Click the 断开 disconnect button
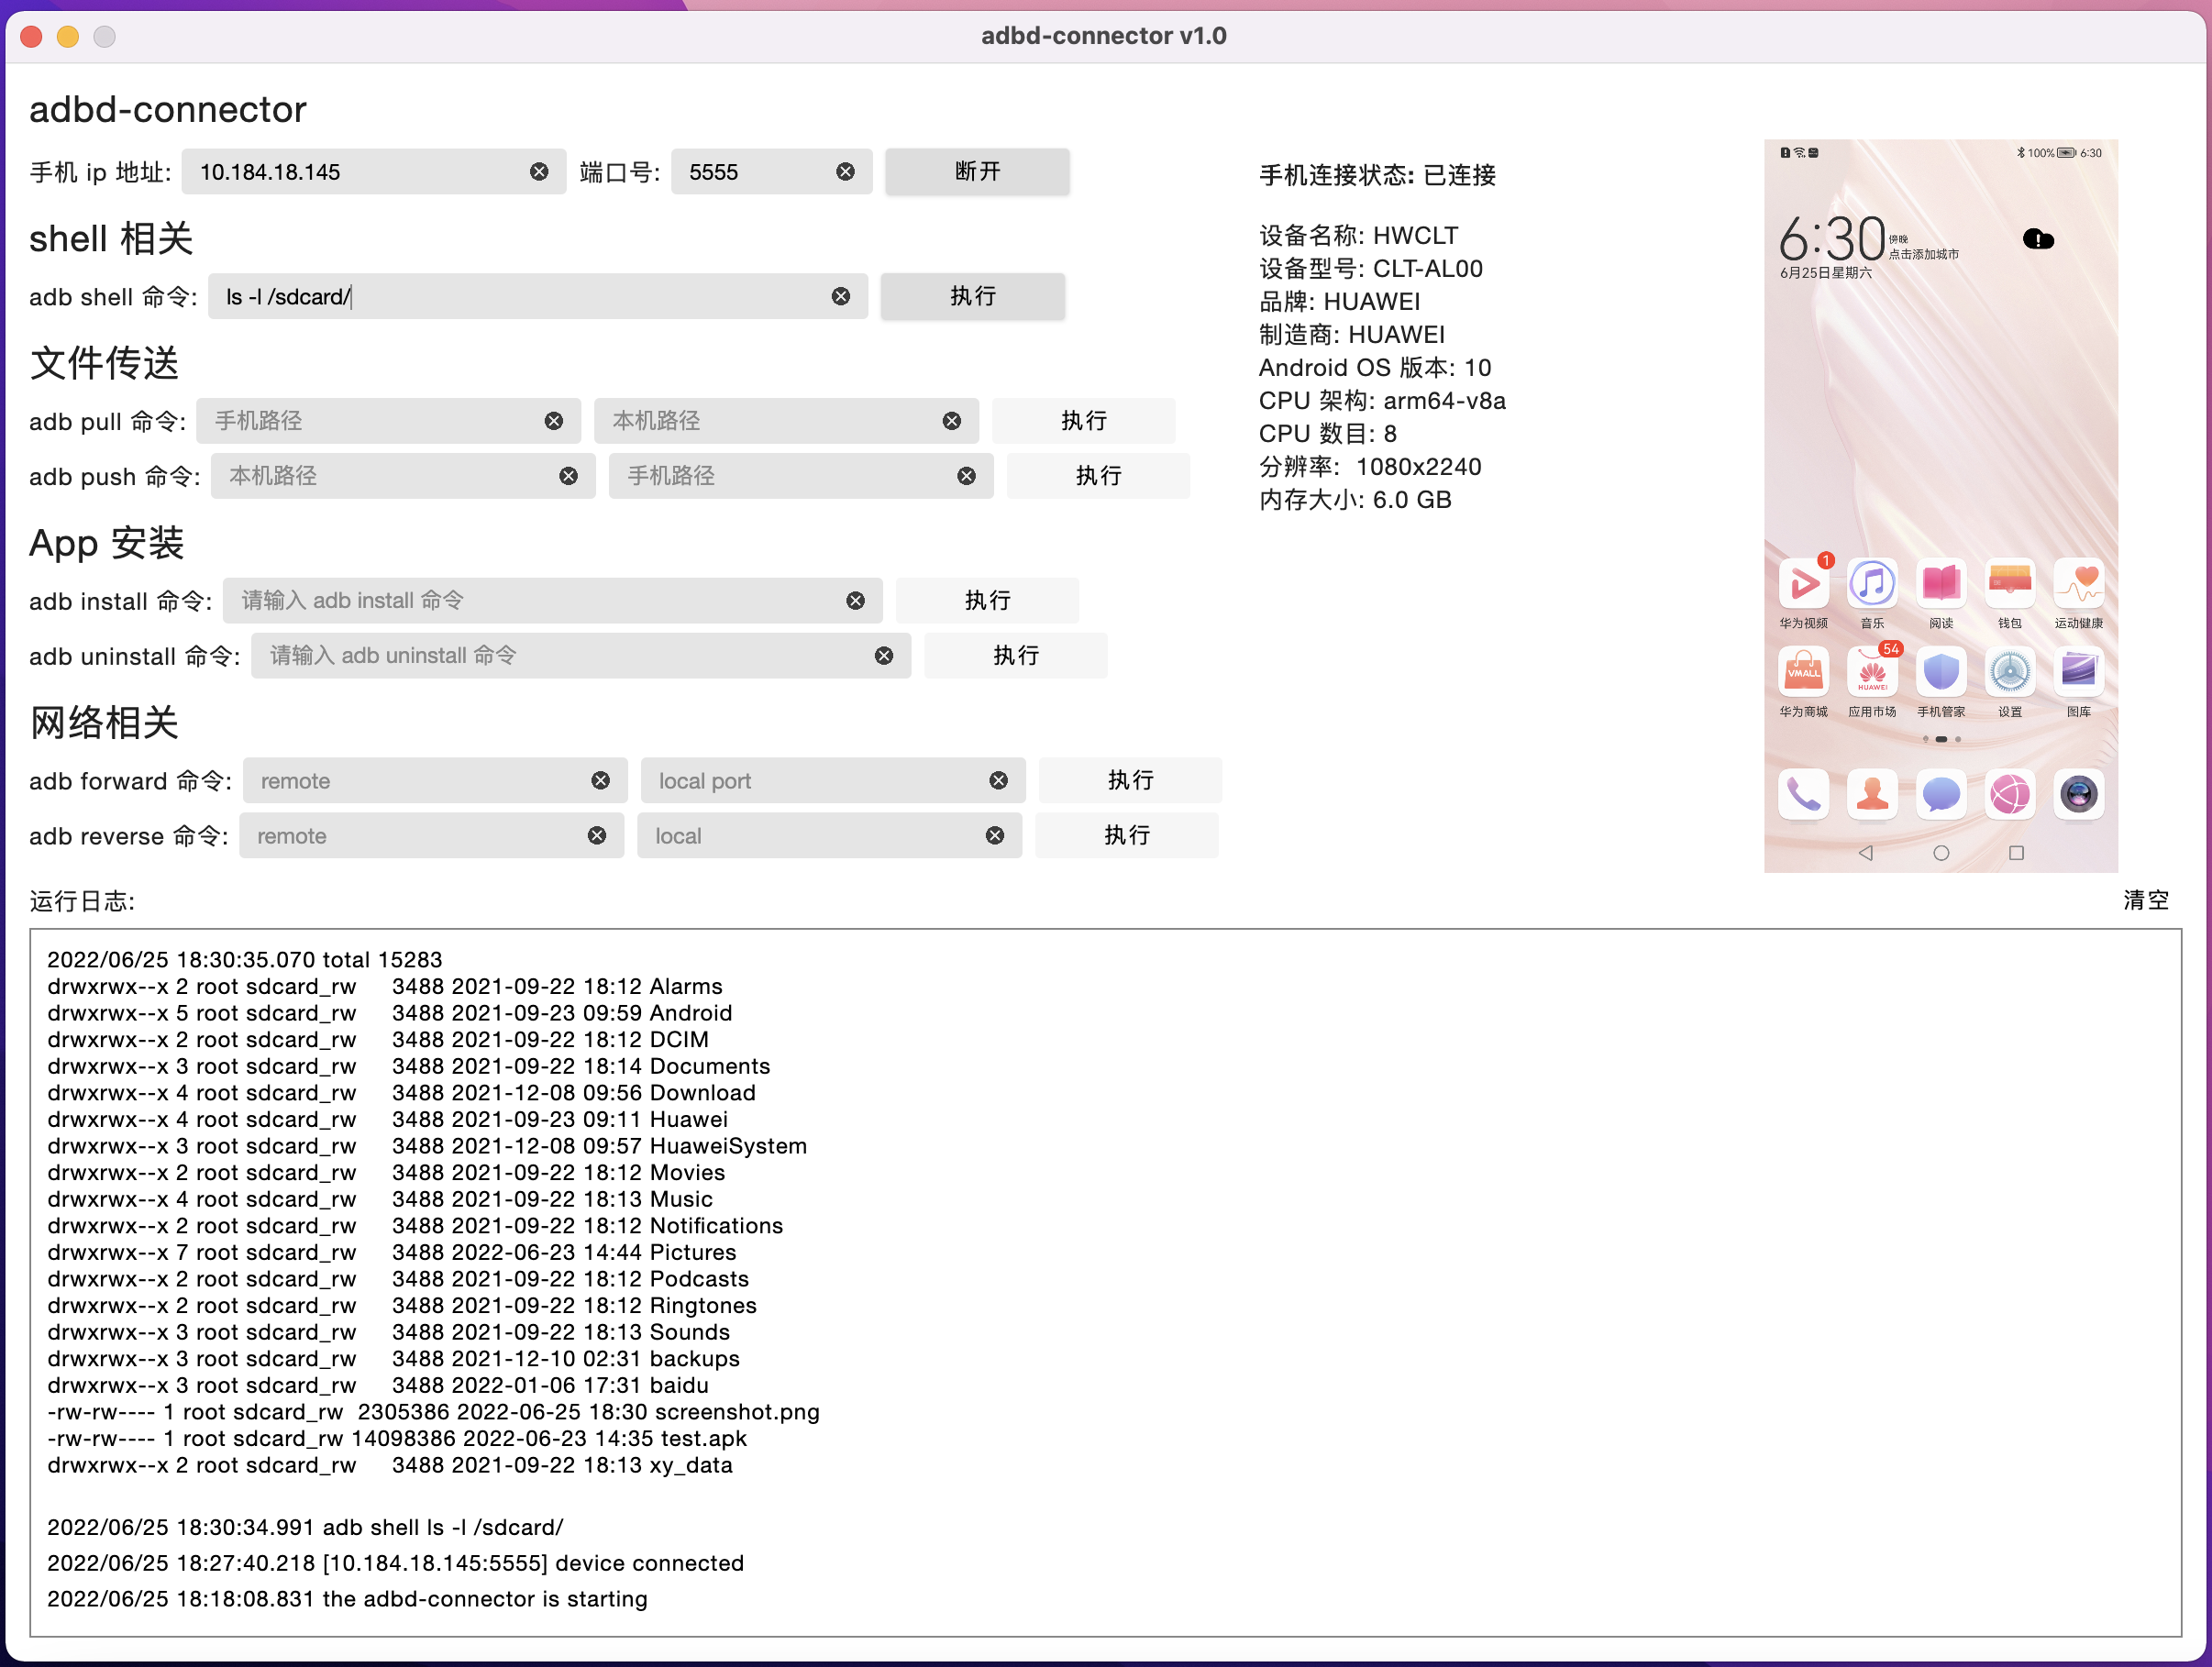Viewport: 2212px width, 1667px height. (x=976, y=172)
